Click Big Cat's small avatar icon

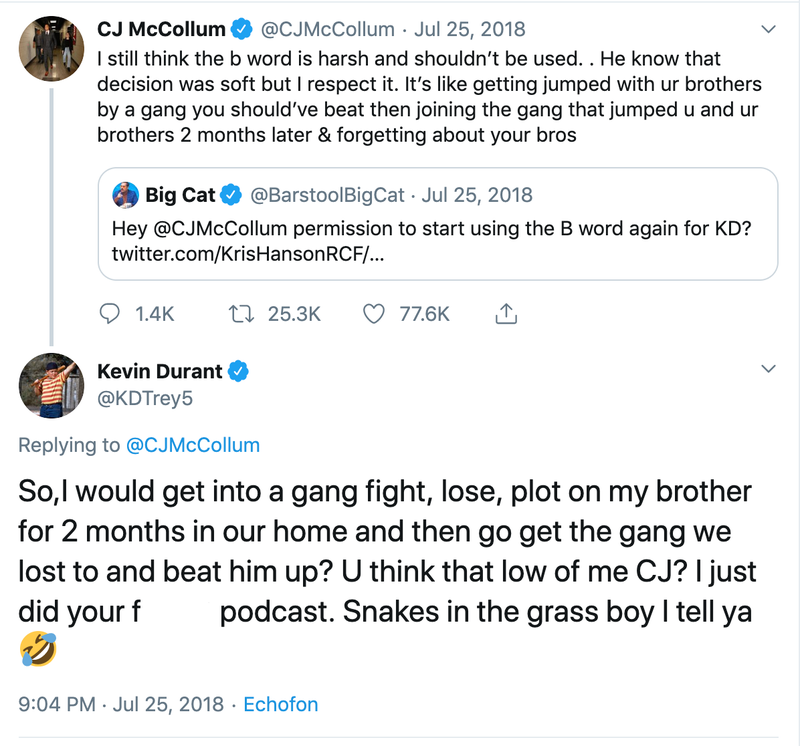(x=125, y=194)
